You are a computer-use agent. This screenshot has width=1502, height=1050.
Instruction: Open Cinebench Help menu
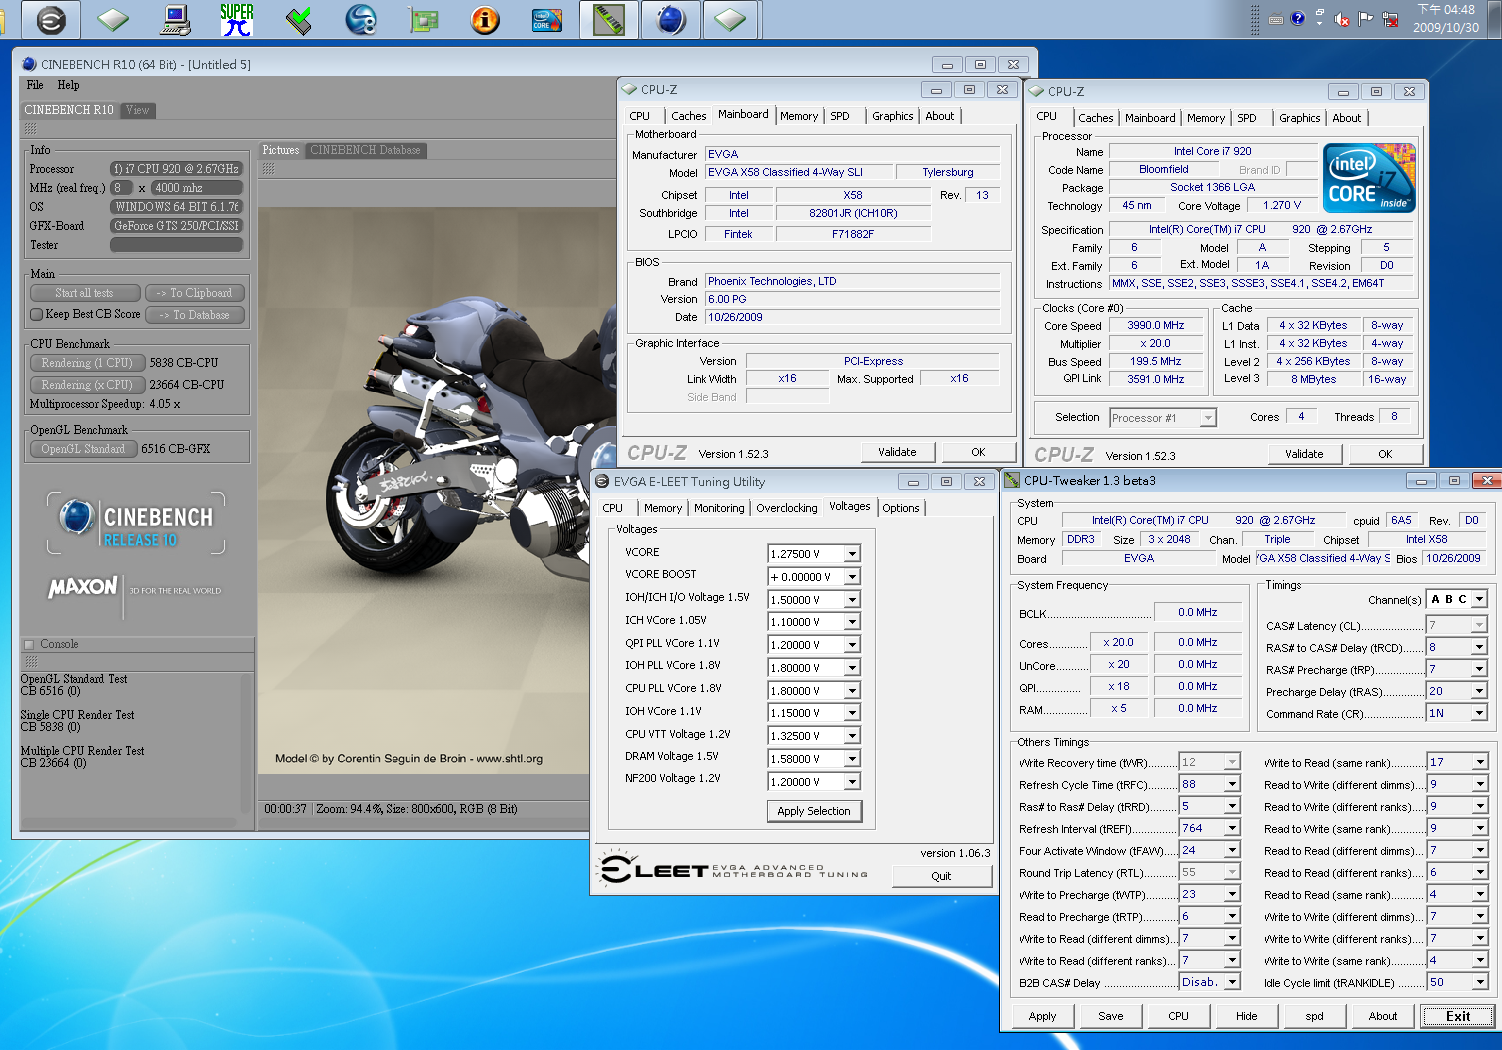pyautogui.click(x=68, y=85)
